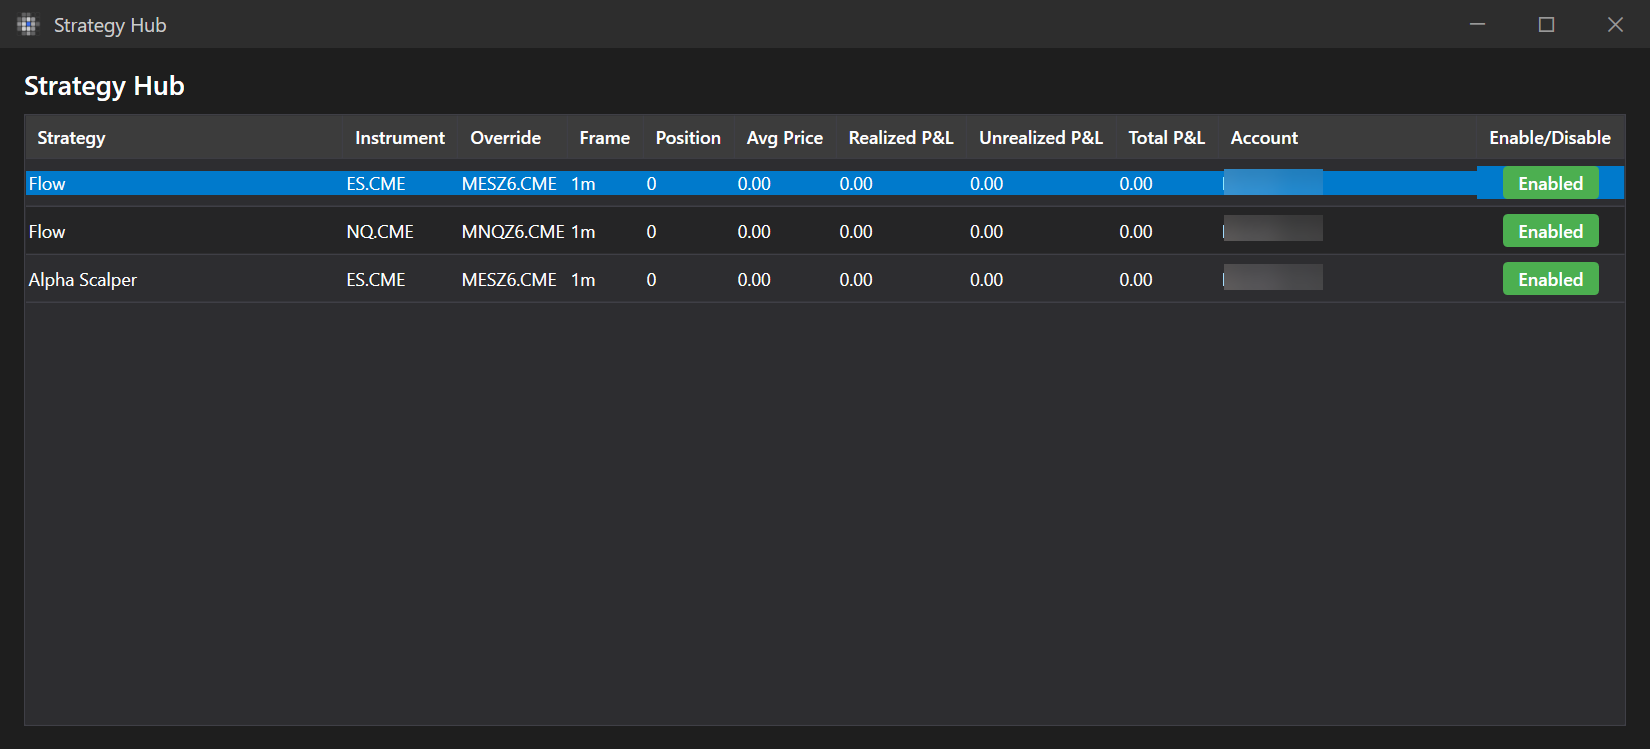The height and width of the screenshot is (749, 1650).
Task: Toggle Enabled button for Flow ES.CME row
Action: tap(1550, 183)
